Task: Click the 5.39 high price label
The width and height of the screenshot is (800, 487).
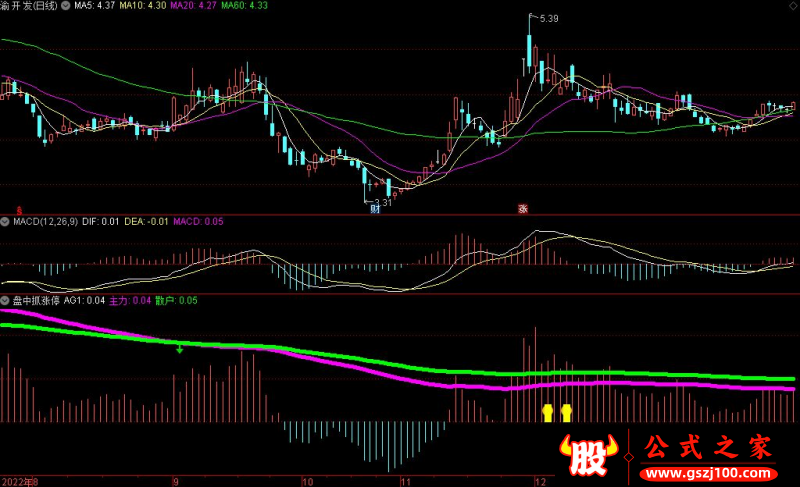Action: pos(549,19)
